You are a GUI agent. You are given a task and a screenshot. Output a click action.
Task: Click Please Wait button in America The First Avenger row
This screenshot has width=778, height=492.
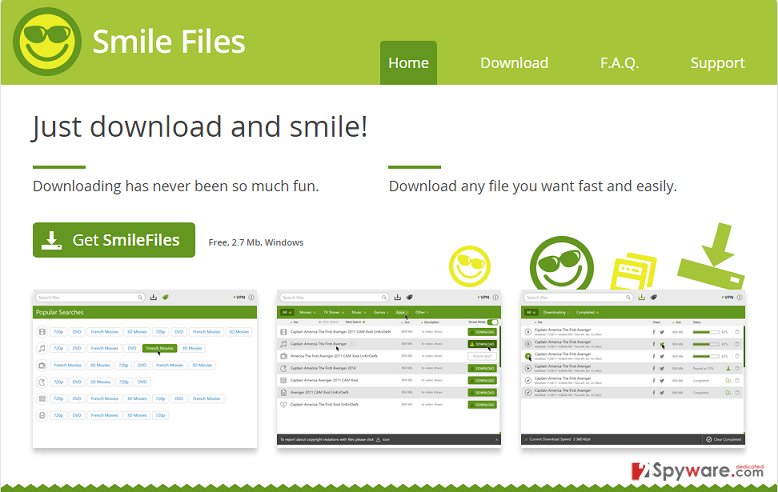point(482,356)
